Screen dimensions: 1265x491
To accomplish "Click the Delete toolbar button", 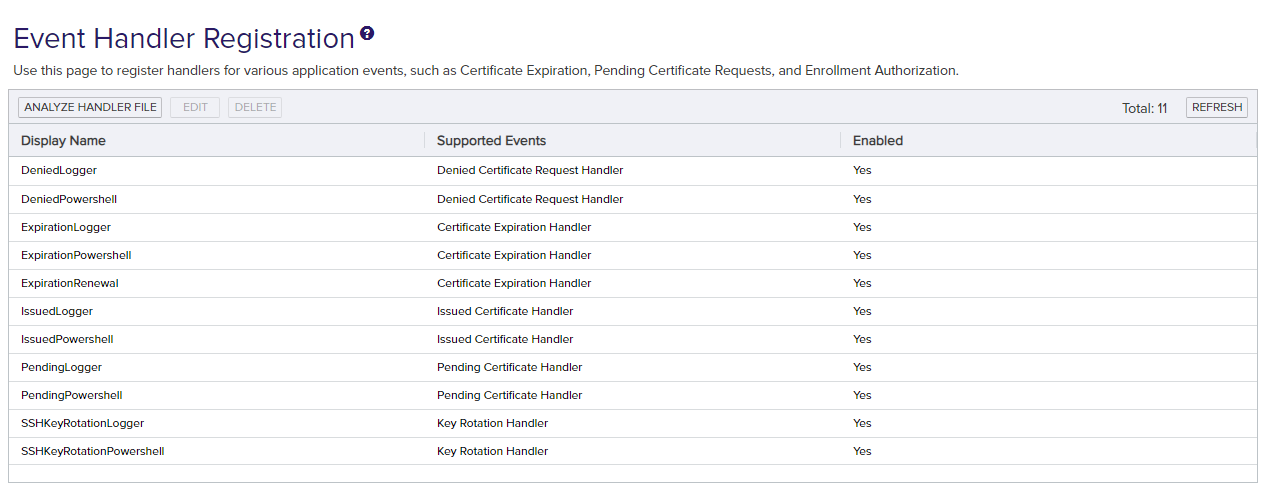I will coord(255,107).
